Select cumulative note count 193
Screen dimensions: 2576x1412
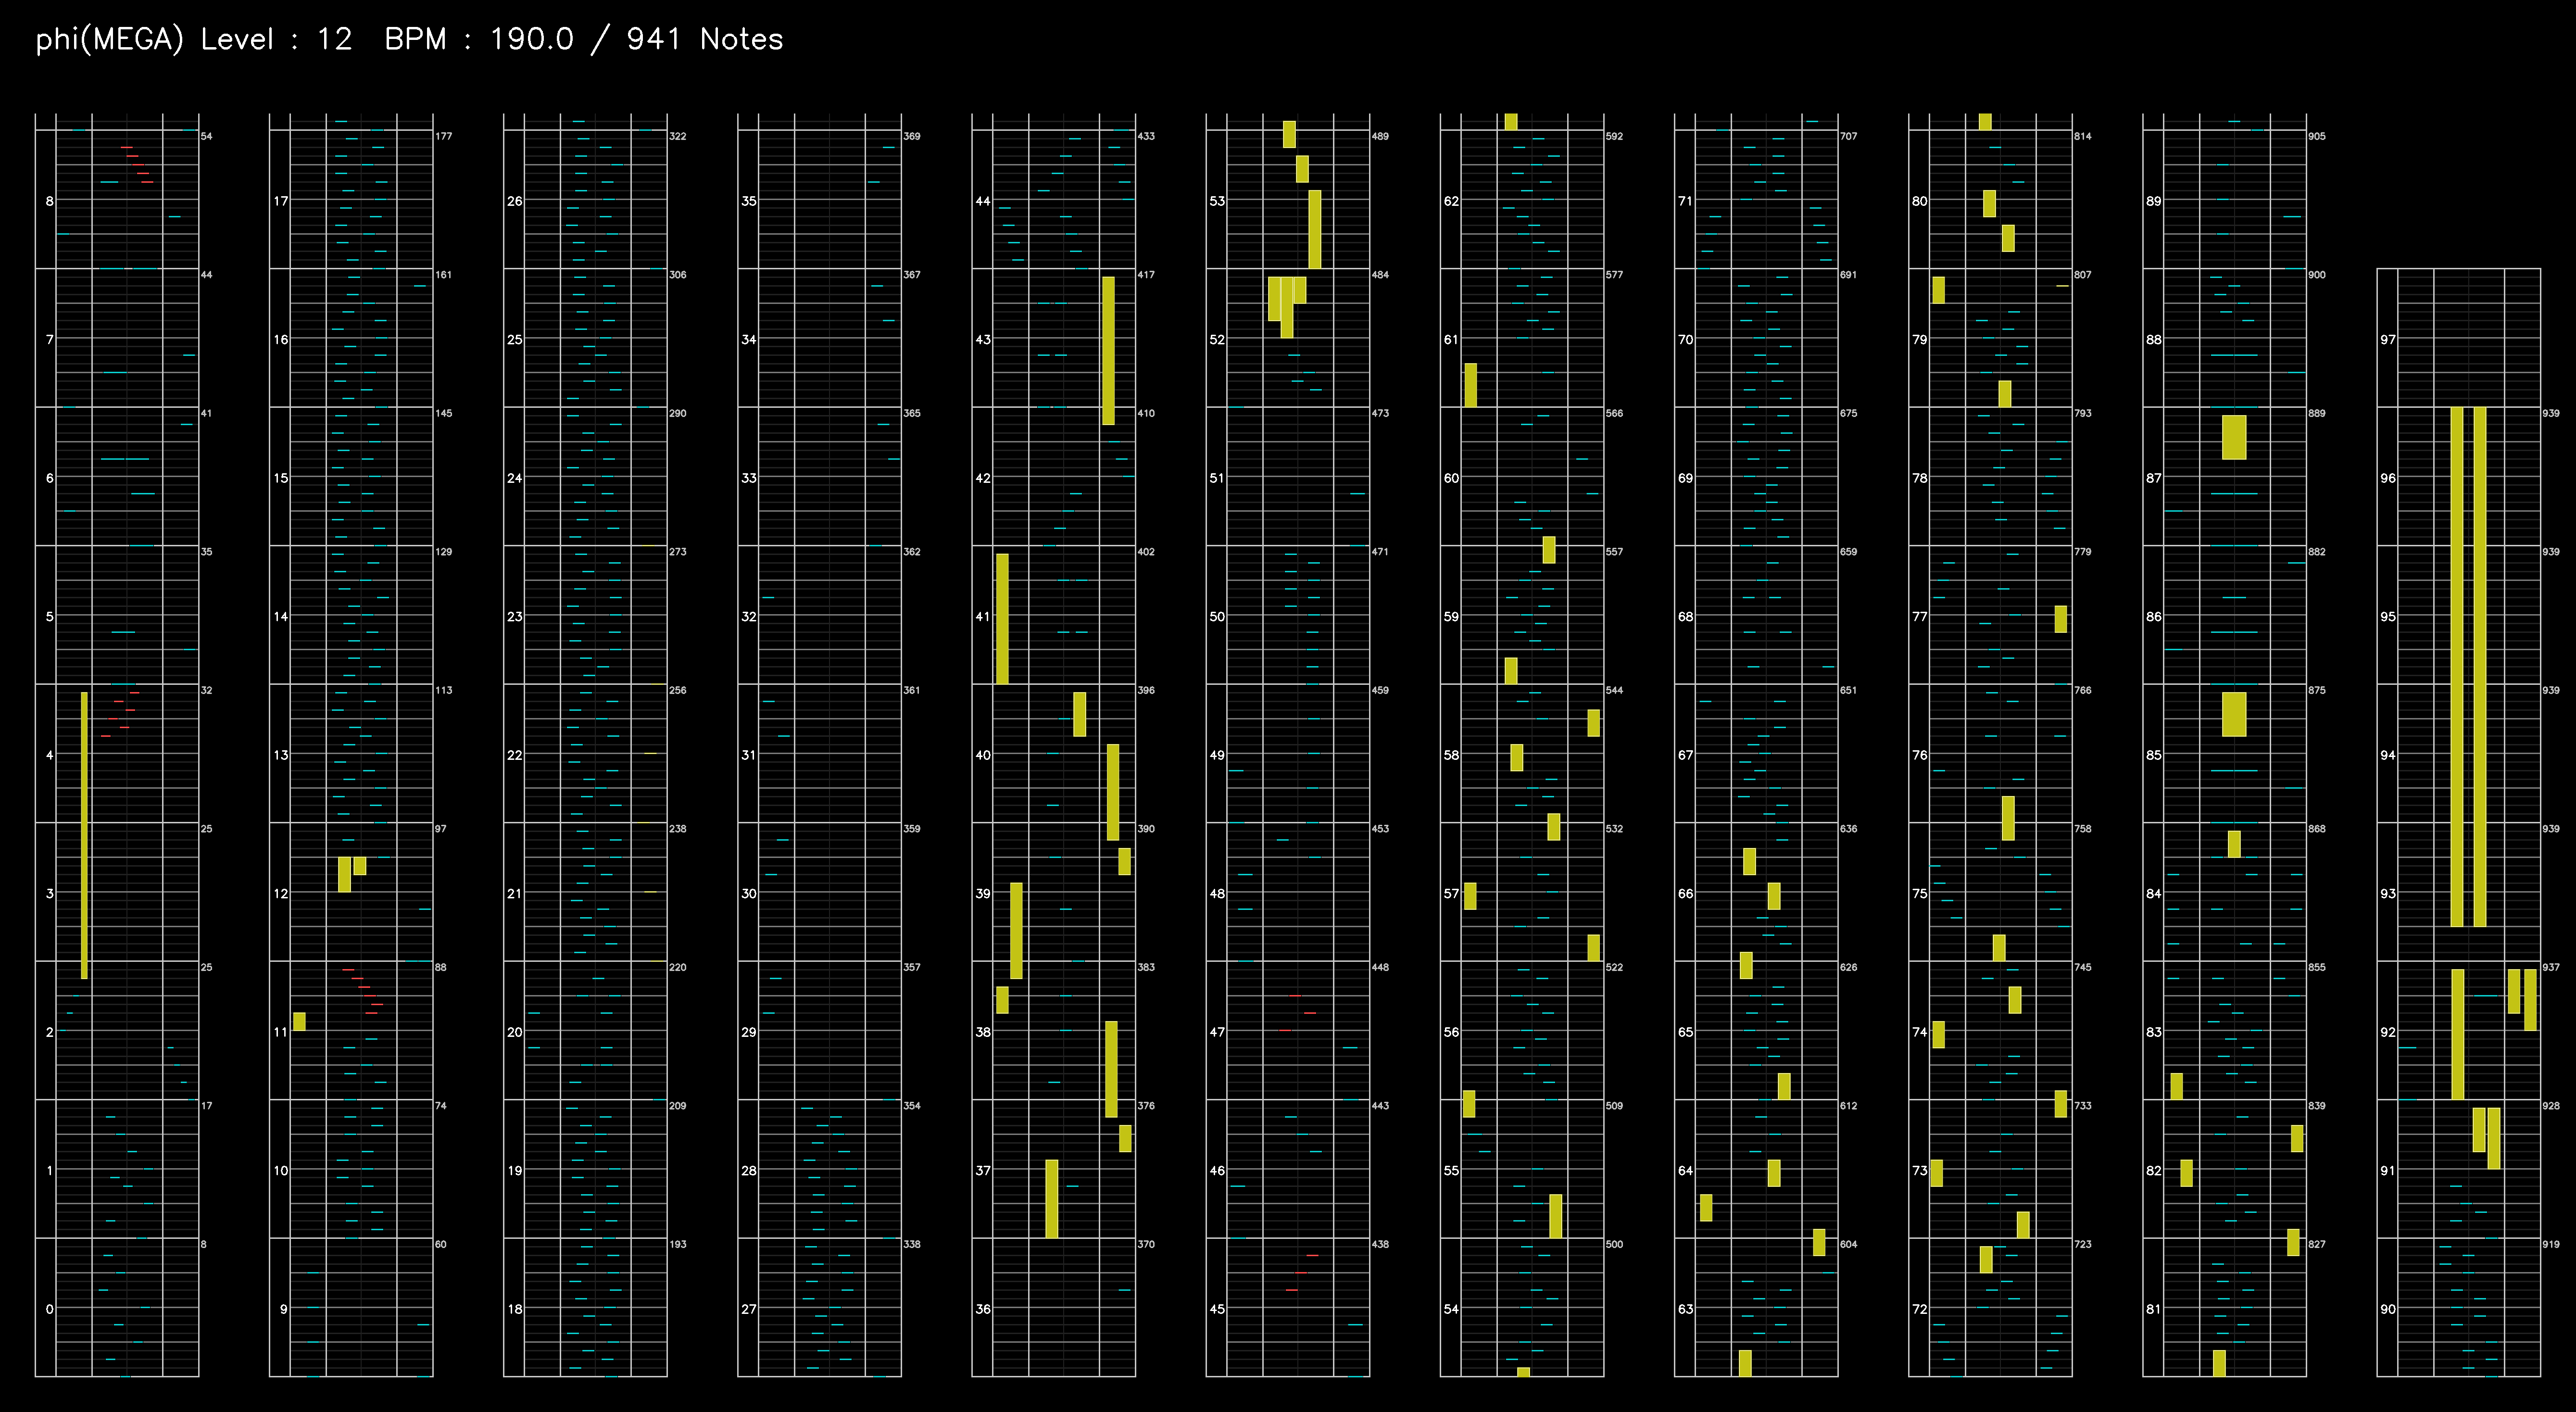tap(678, 1244)
